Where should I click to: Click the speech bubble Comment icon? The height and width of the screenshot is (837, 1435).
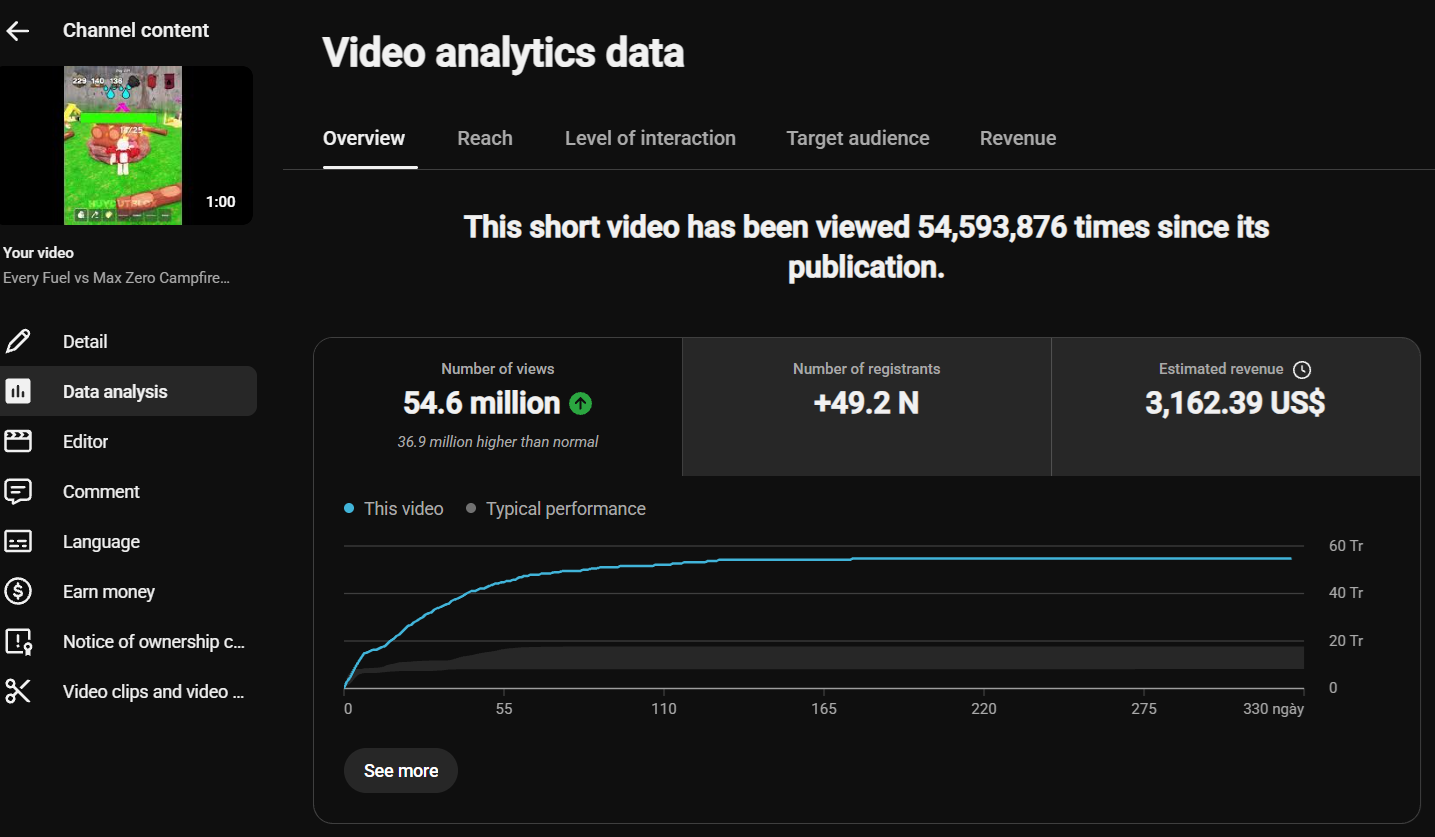coord(18,491)
